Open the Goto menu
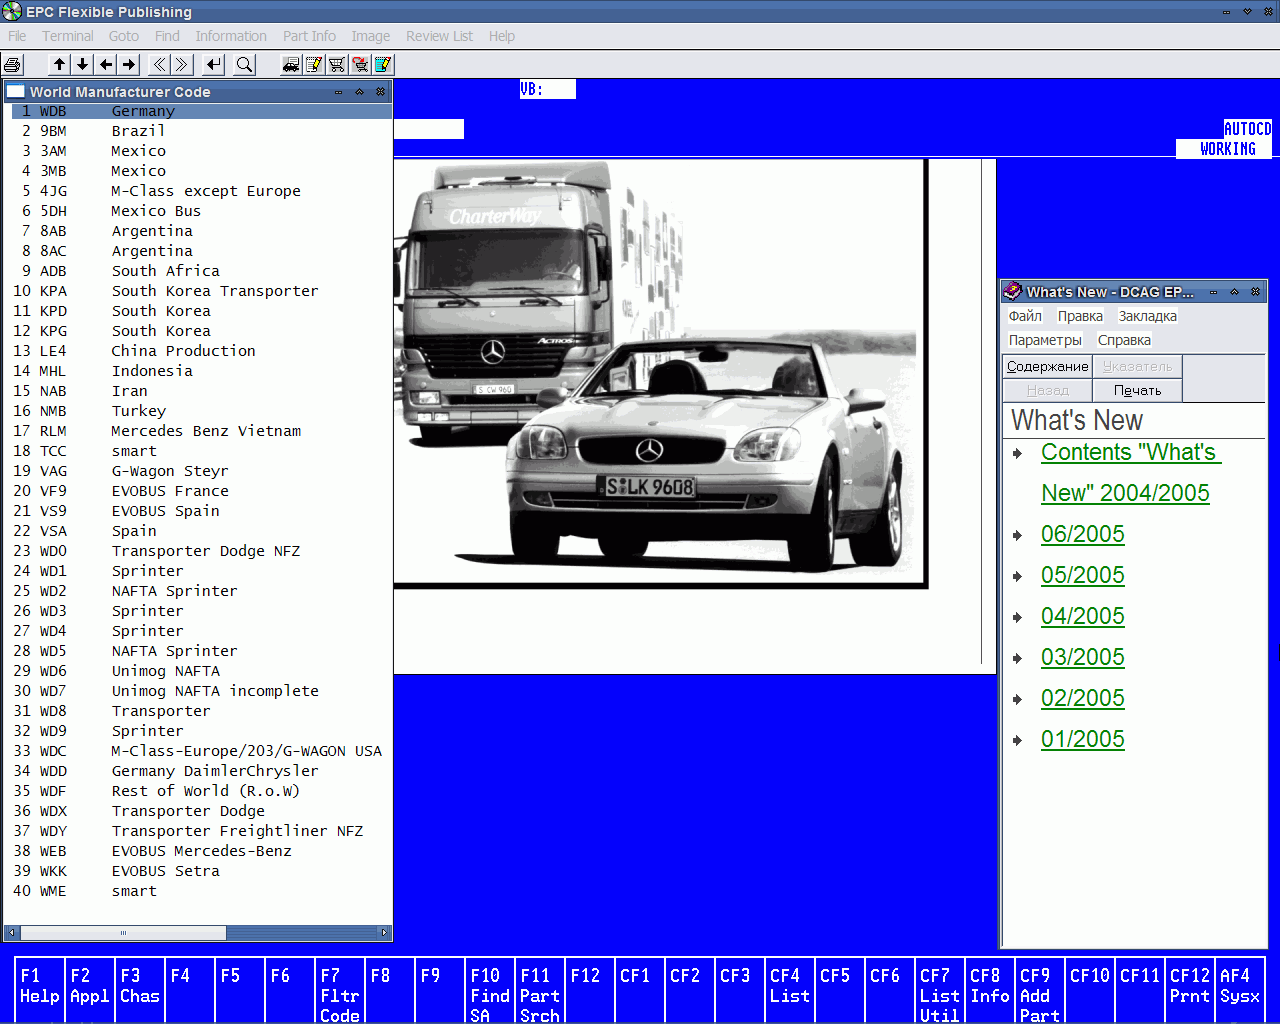The width and height of the screenshot is (1280, 1024). [x=124, y=36]
